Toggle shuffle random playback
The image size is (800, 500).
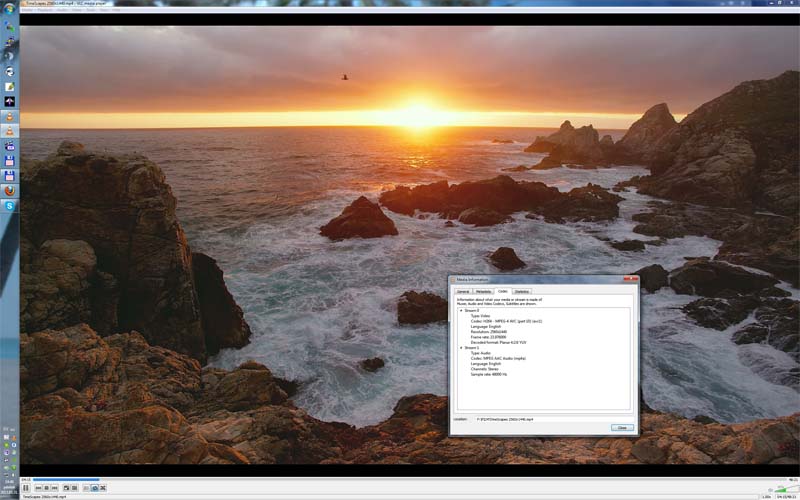click(104, 488)
